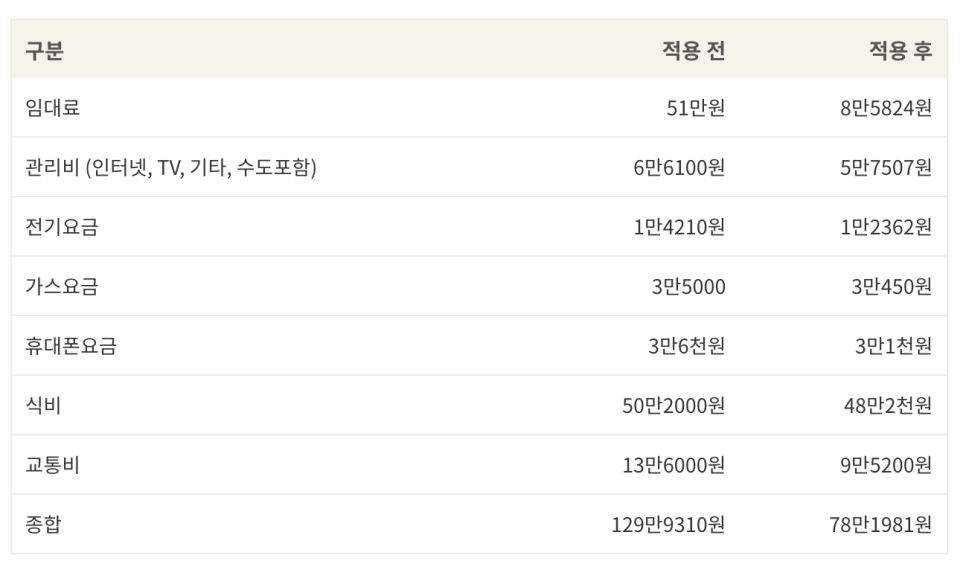Click the 3만6천원 cell
Image resolution: width=966 pixels, height=567 pixels.
(687, 346)
